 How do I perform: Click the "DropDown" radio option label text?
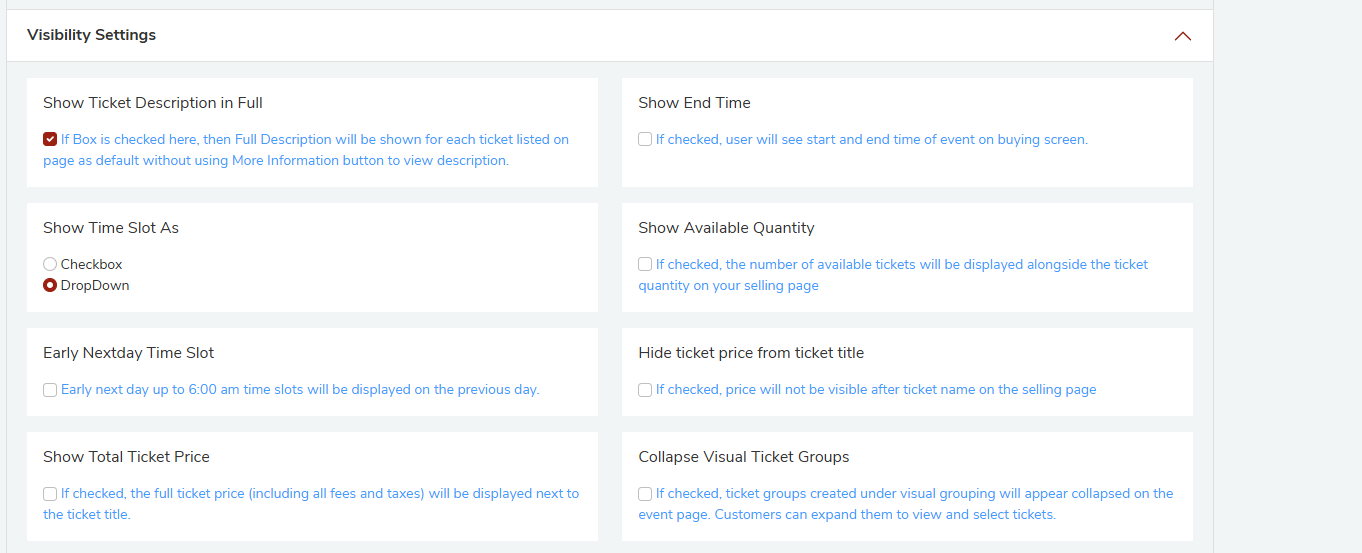95,286
